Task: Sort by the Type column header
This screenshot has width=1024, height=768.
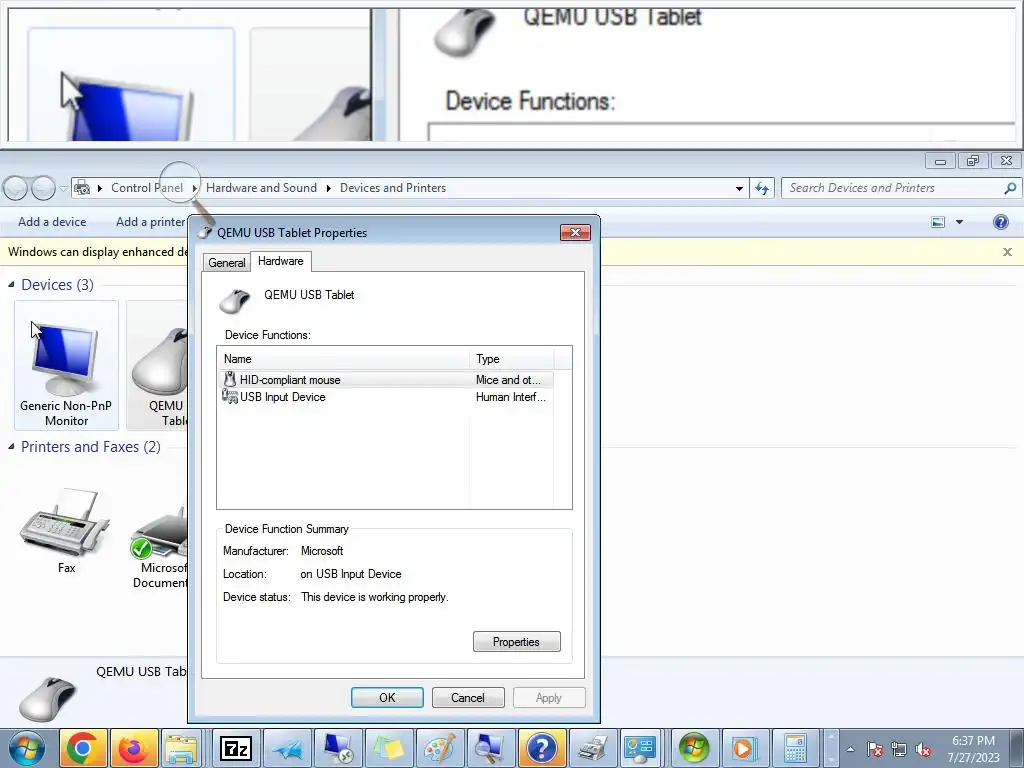Action: coord(511,359)
